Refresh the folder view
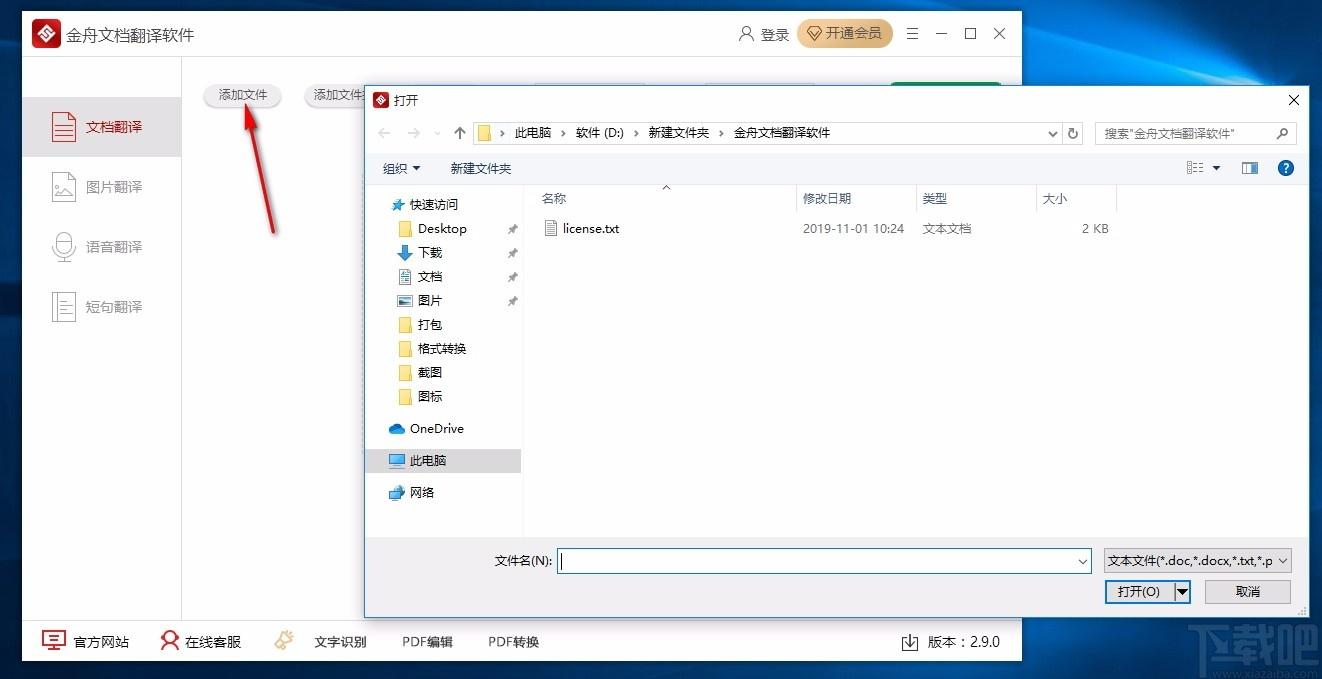Image resolution: width=1322 pixels, height=679 pixels. point(1074,133)
